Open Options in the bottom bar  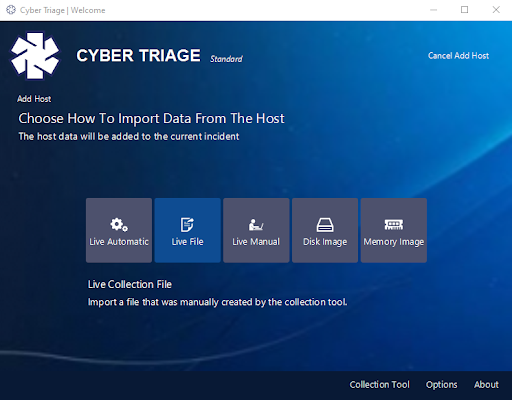[x=441, y=385]
